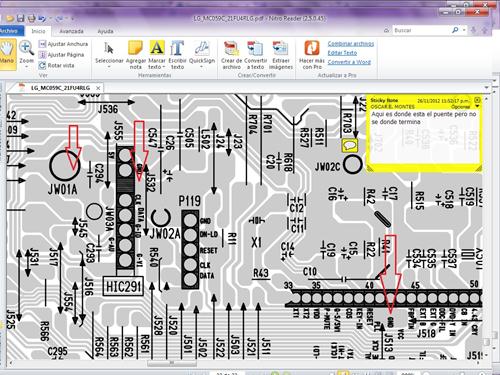
Task: Open the QuickSign signature tool
Action: [202, 55]
